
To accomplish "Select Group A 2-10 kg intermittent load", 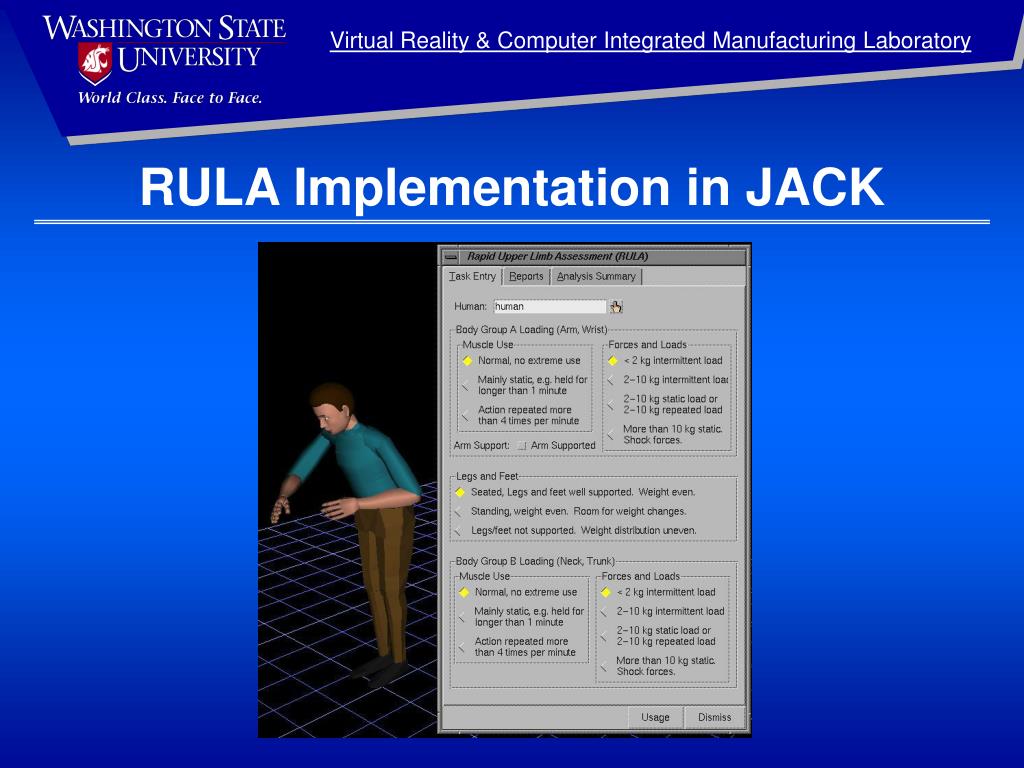I will [x=668, y=379].
